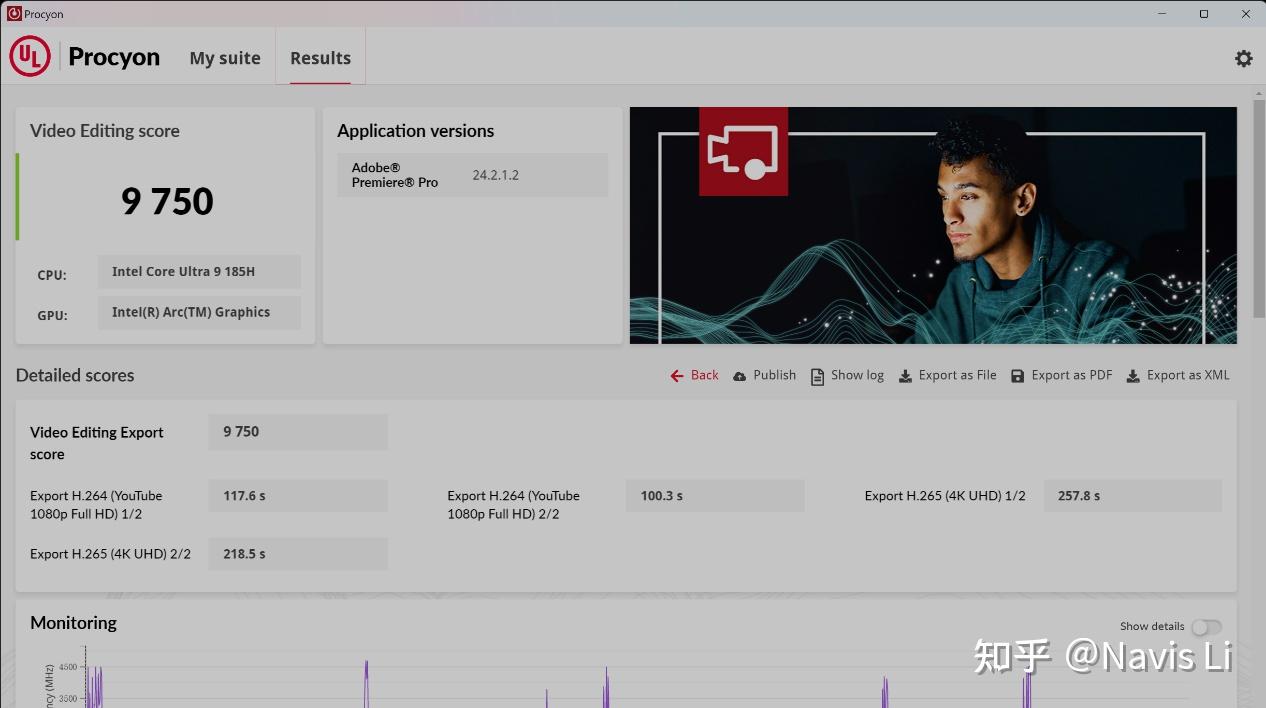Click the vertical scrollbar thumb
Viewport: 1266px width, 708px height.
(1258, 209)
